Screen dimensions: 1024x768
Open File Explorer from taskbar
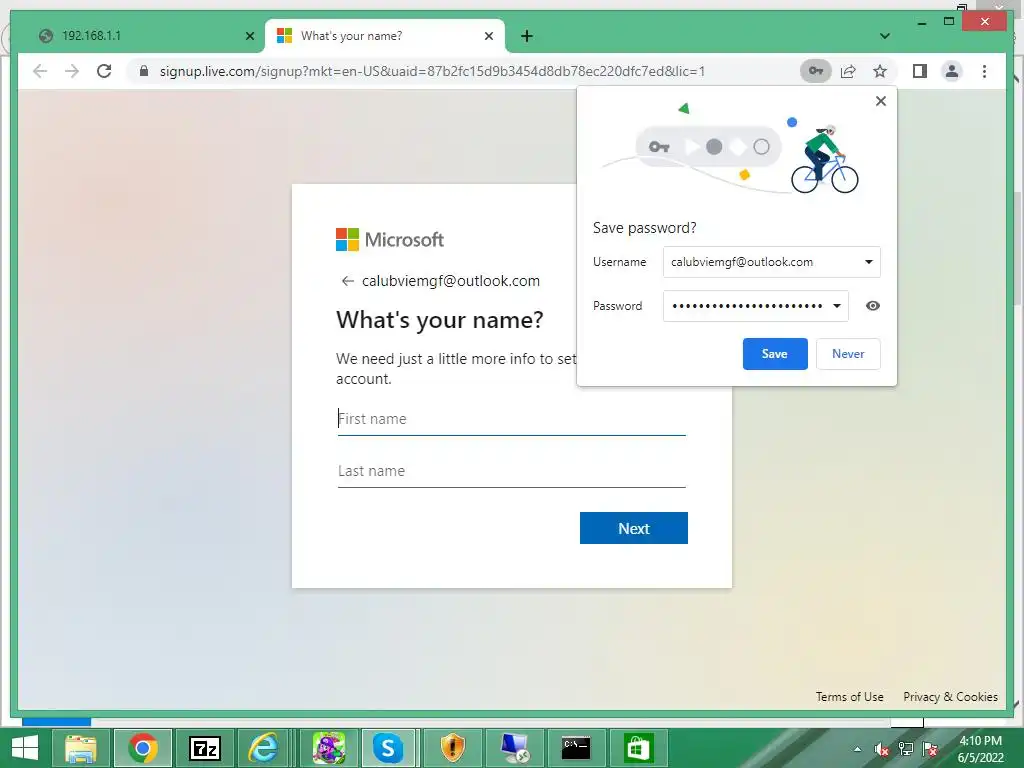point(80,748)
